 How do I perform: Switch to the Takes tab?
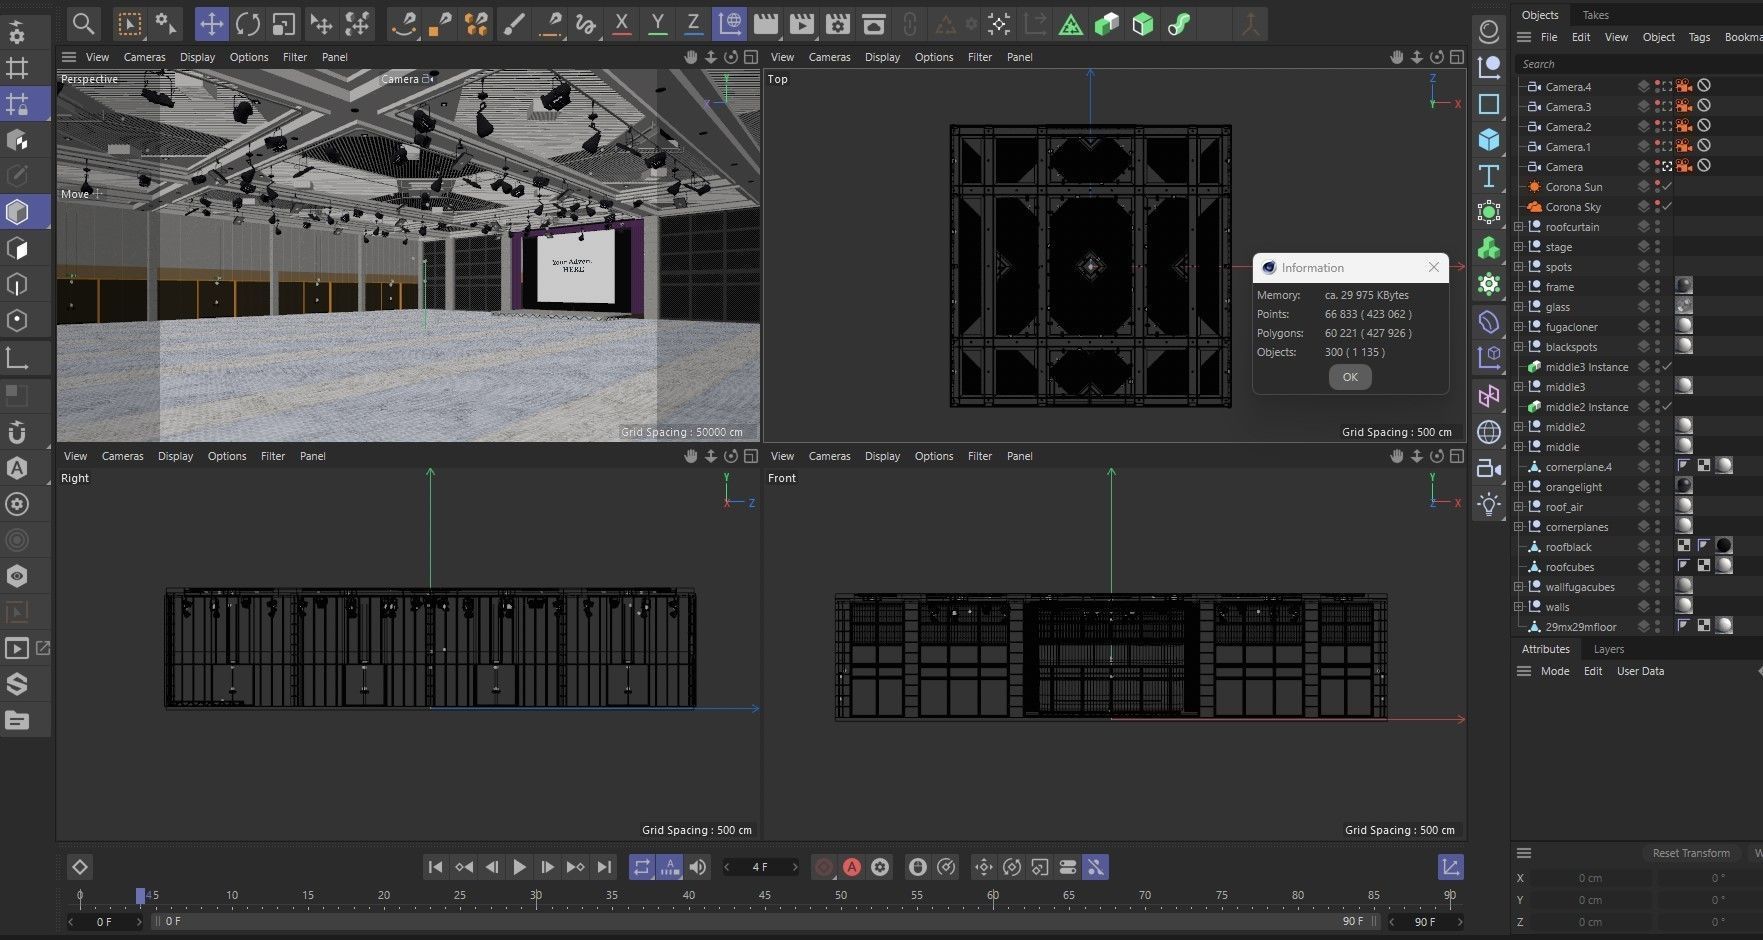click(1595, 15)
